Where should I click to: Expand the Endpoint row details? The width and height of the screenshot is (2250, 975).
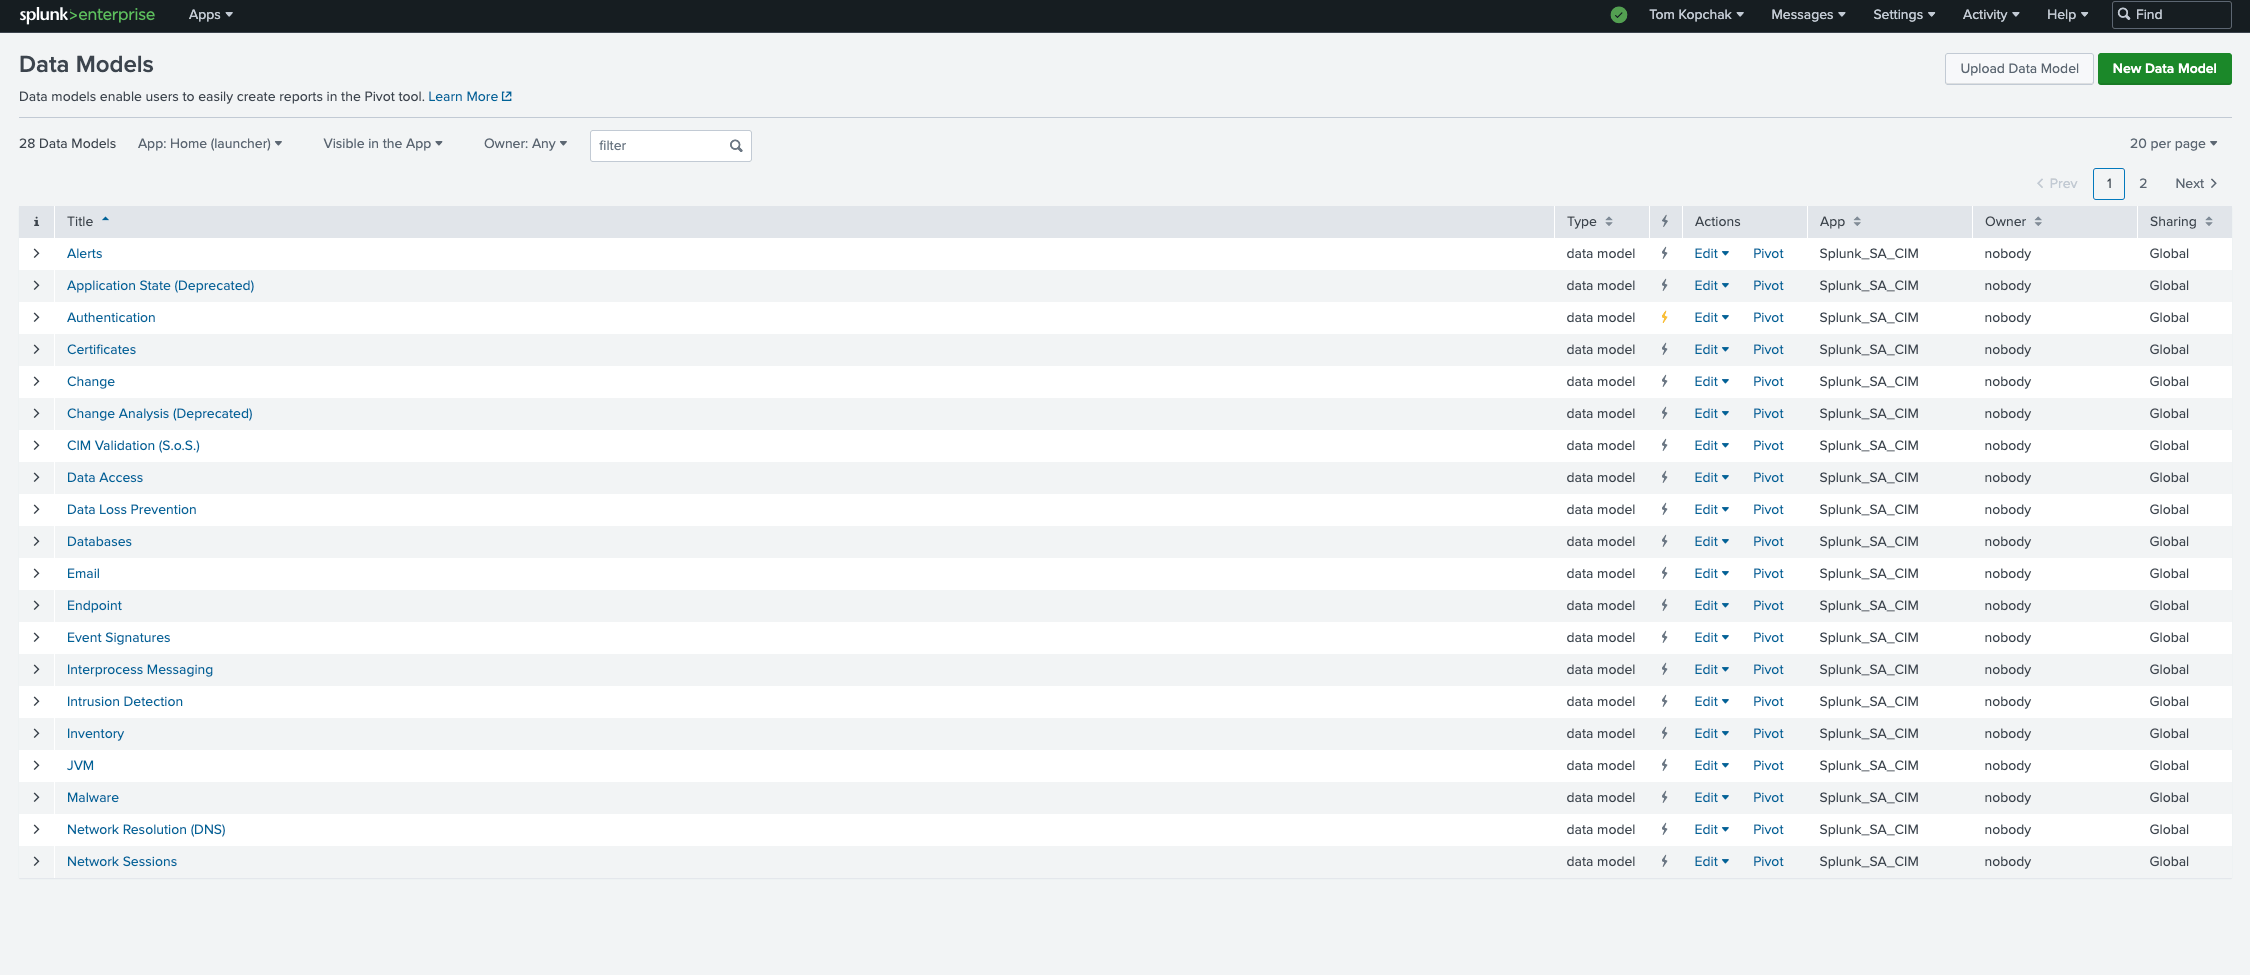pyautogui.click(x=36, y=606)
